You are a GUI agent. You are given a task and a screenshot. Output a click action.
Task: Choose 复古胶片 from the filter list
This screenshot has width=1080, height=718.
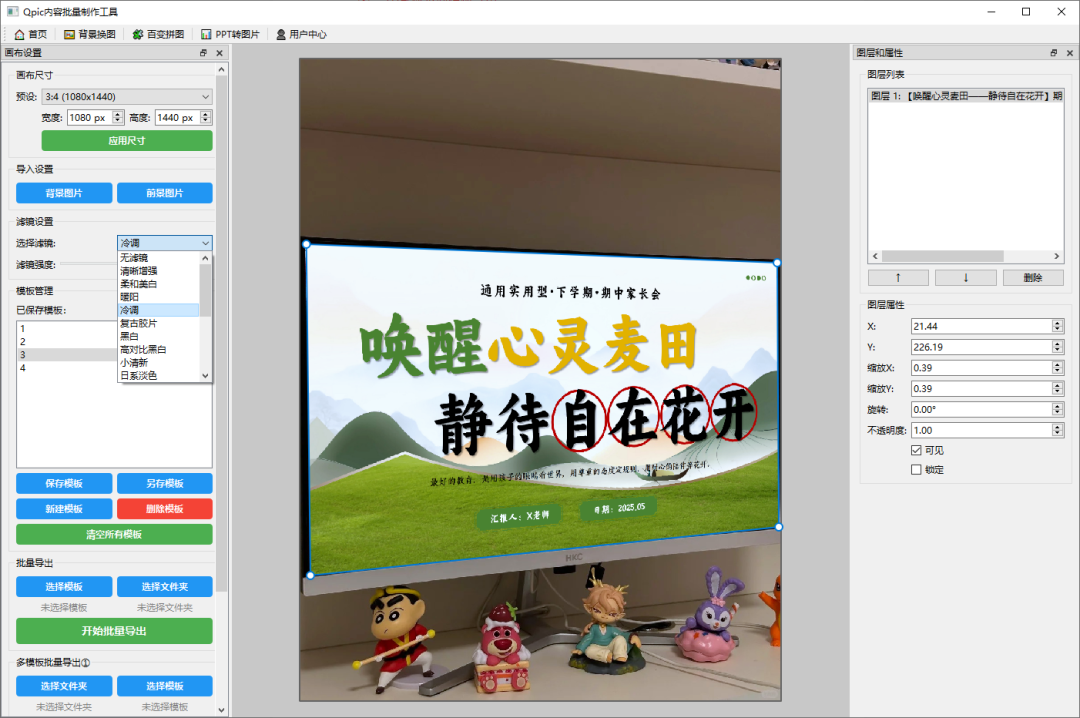pyautogui.click(x=138, y=323)
